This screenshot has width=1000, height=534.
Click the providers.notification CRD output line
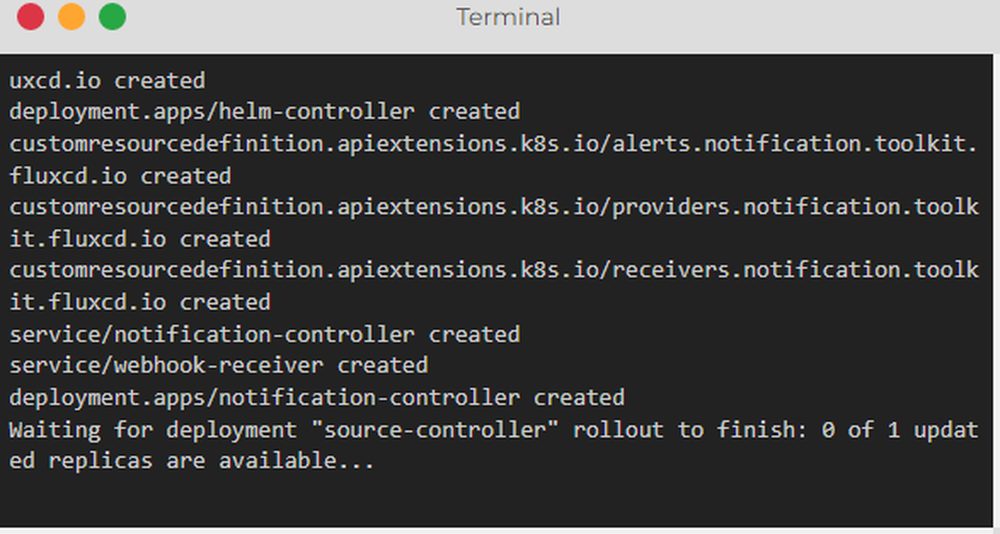(x=493, y=207)
